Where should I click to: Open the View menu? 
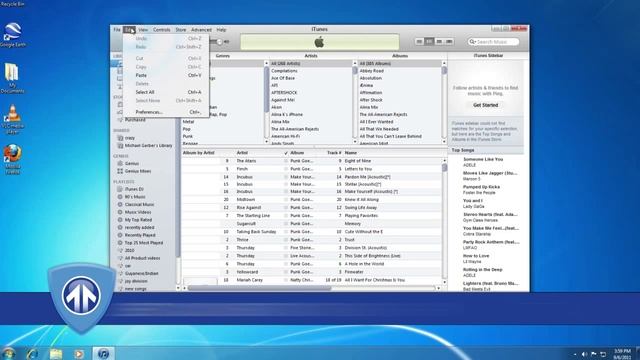pyautogui.click(x=143, y=30)
